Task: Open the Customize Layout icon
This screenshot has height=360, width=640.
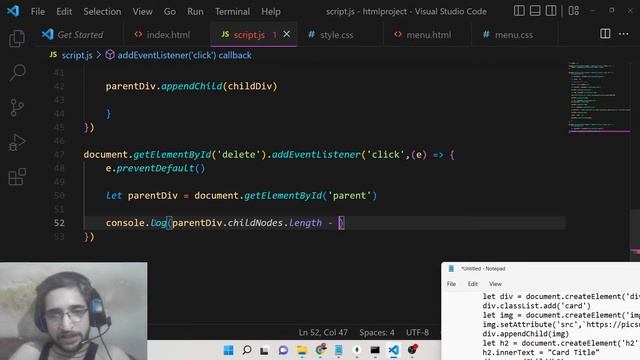Action: [x=573, y=11]
